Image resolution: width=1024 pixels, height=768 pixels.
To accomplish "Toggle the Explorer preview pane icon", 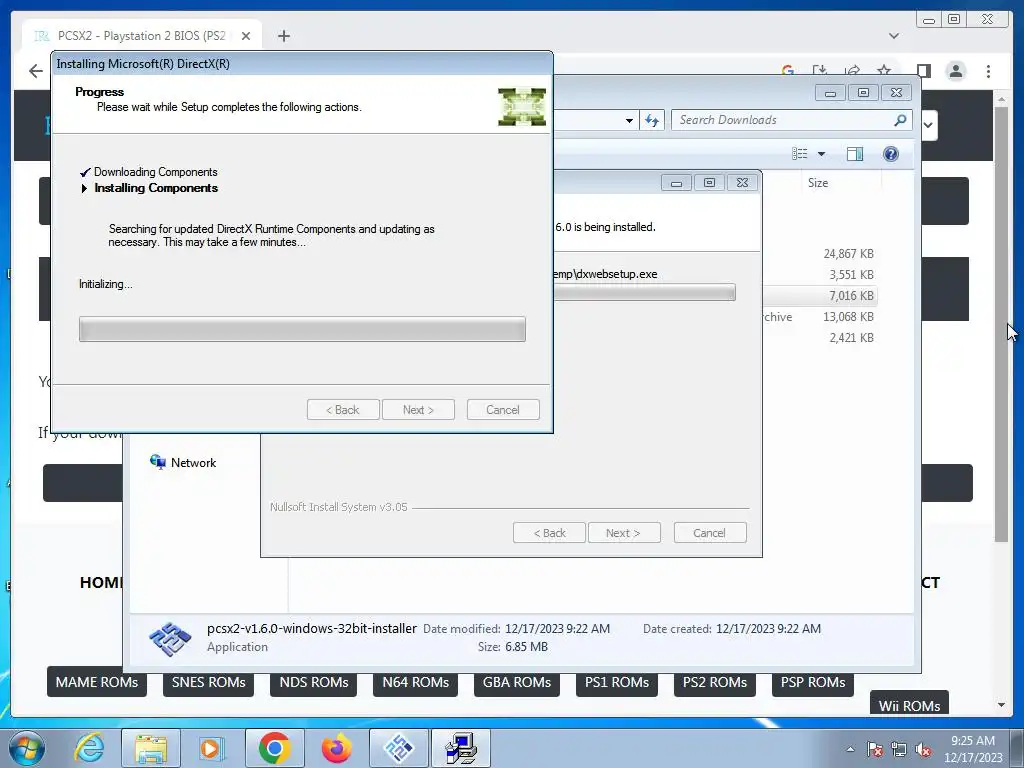I will [854, 154].
